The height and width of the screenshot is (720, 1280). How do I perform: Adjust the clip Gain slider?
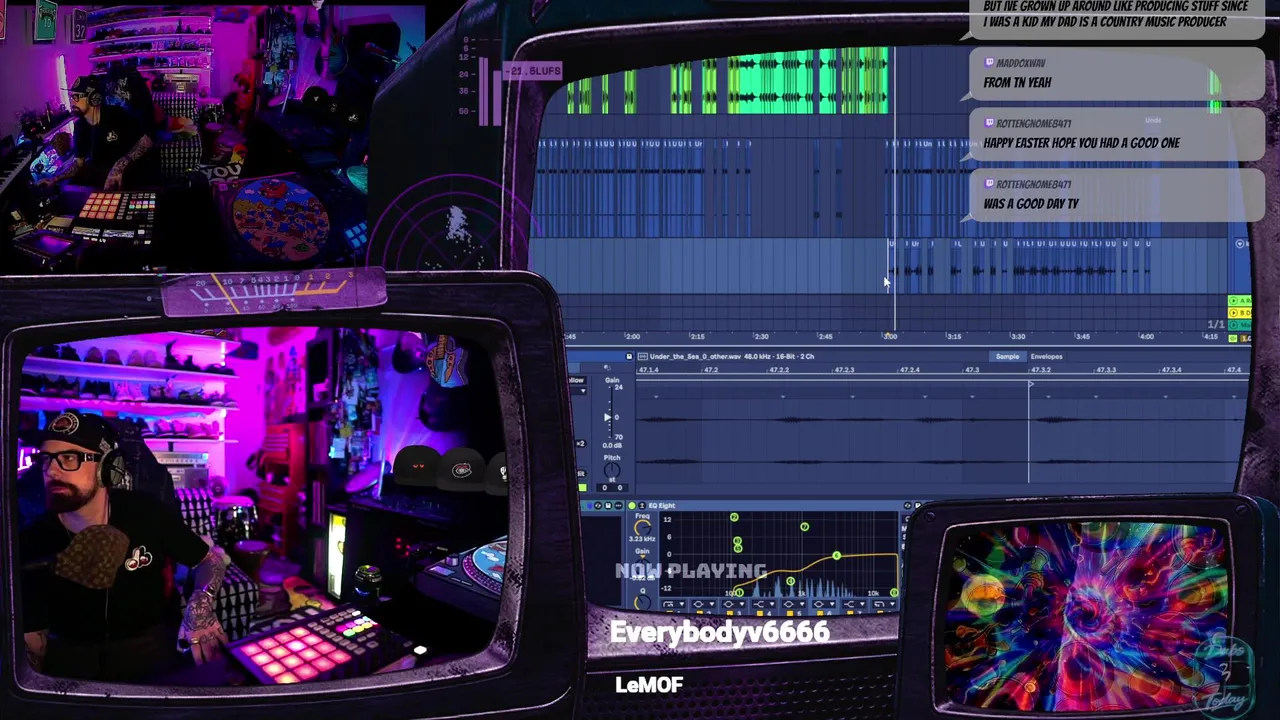point(608,417)
